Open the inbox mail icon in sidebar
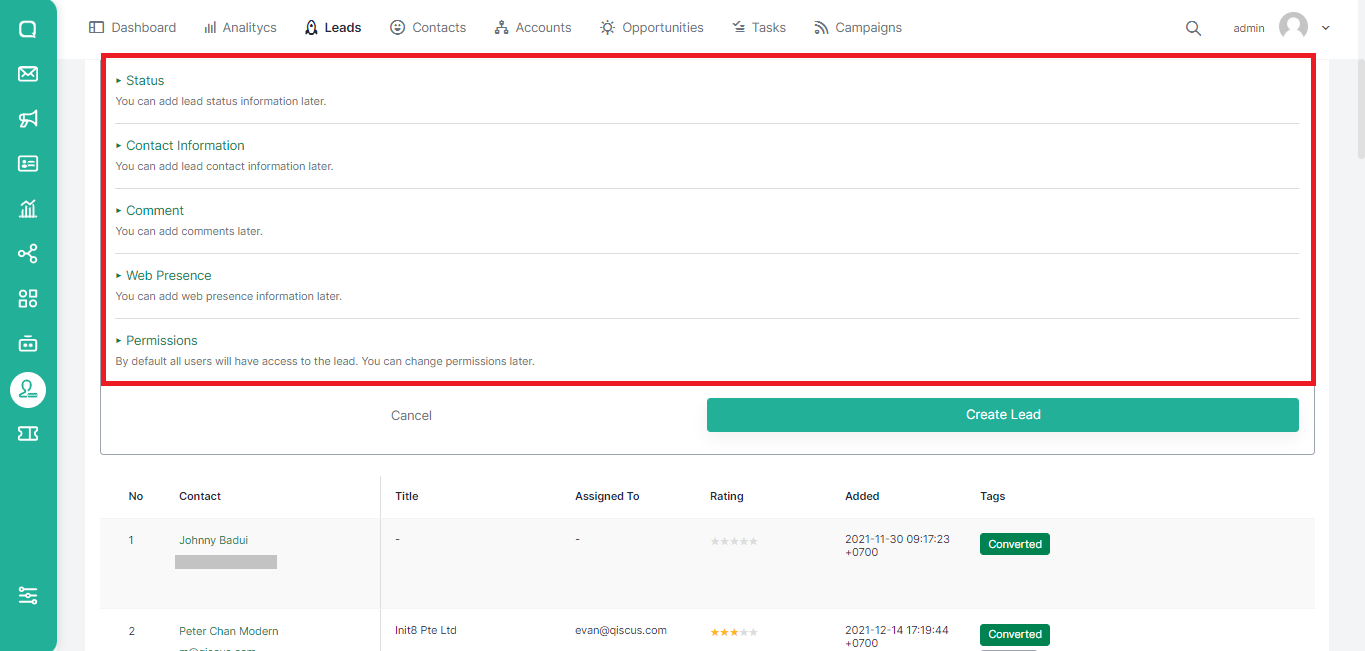Screen dimensions: 1365x651 28,74
